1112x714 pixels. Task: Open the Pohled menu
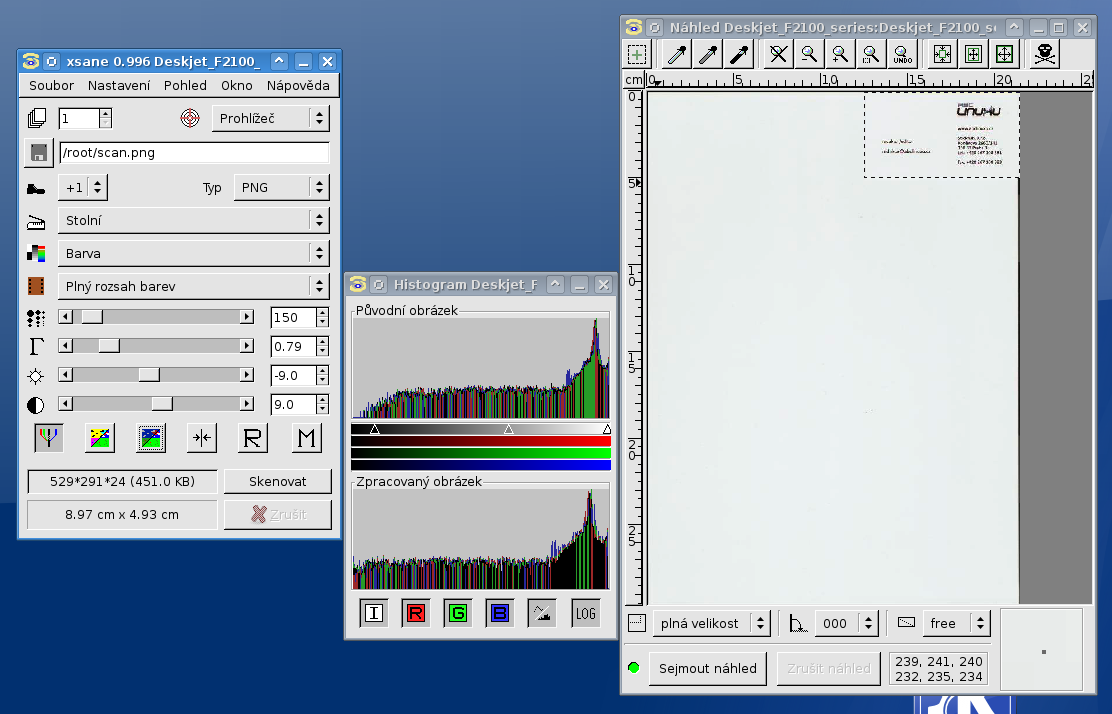point(185,86)
